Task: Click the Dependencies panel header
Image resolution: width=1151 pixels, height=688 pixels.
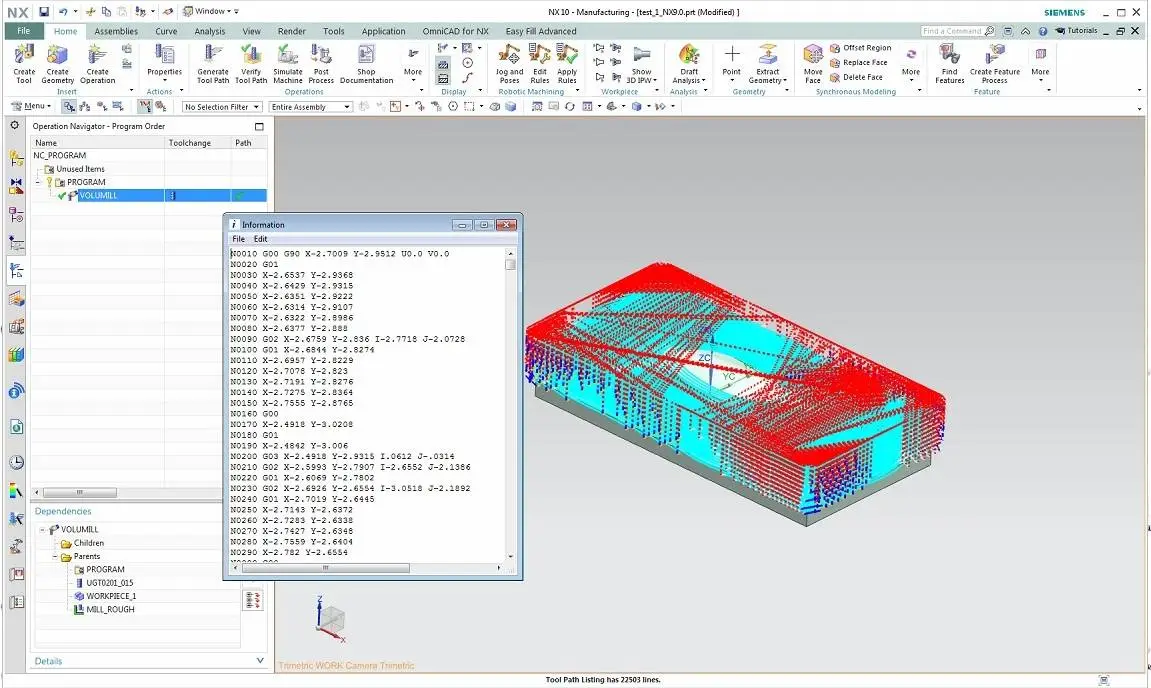Action: pyautogui.click(x=63, y=511)
